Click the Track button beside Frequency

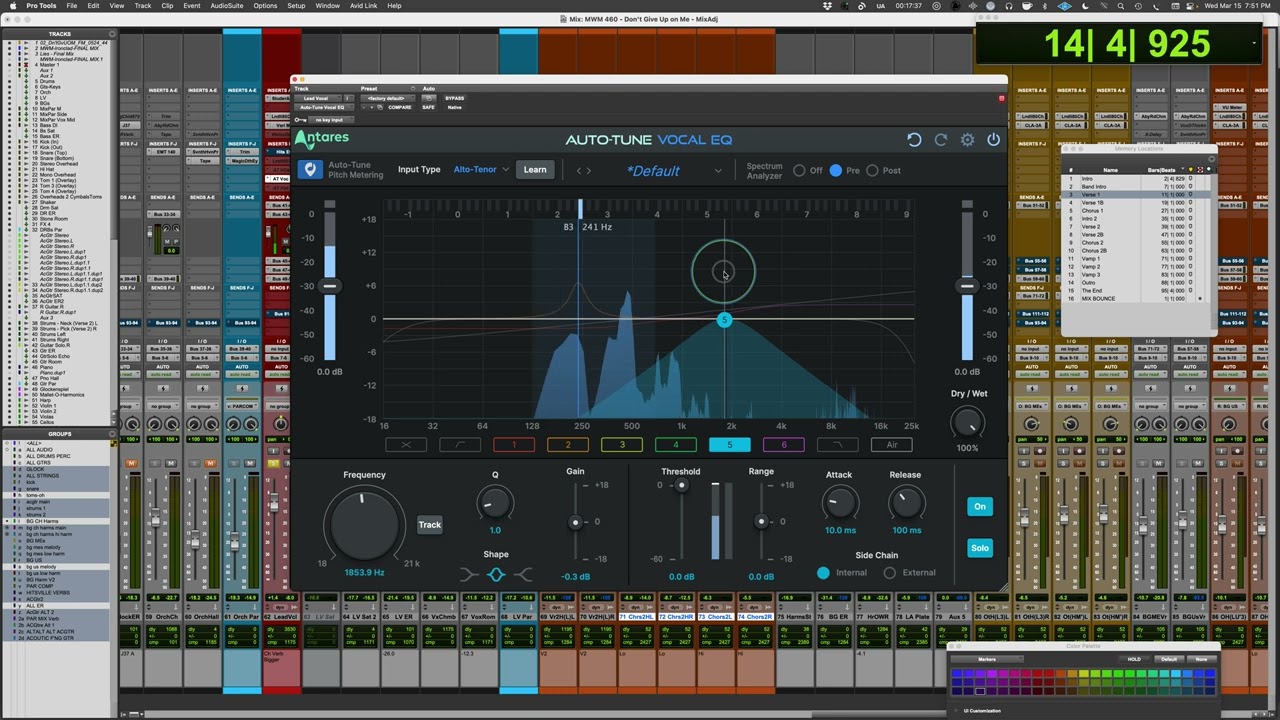pos(429,525)
